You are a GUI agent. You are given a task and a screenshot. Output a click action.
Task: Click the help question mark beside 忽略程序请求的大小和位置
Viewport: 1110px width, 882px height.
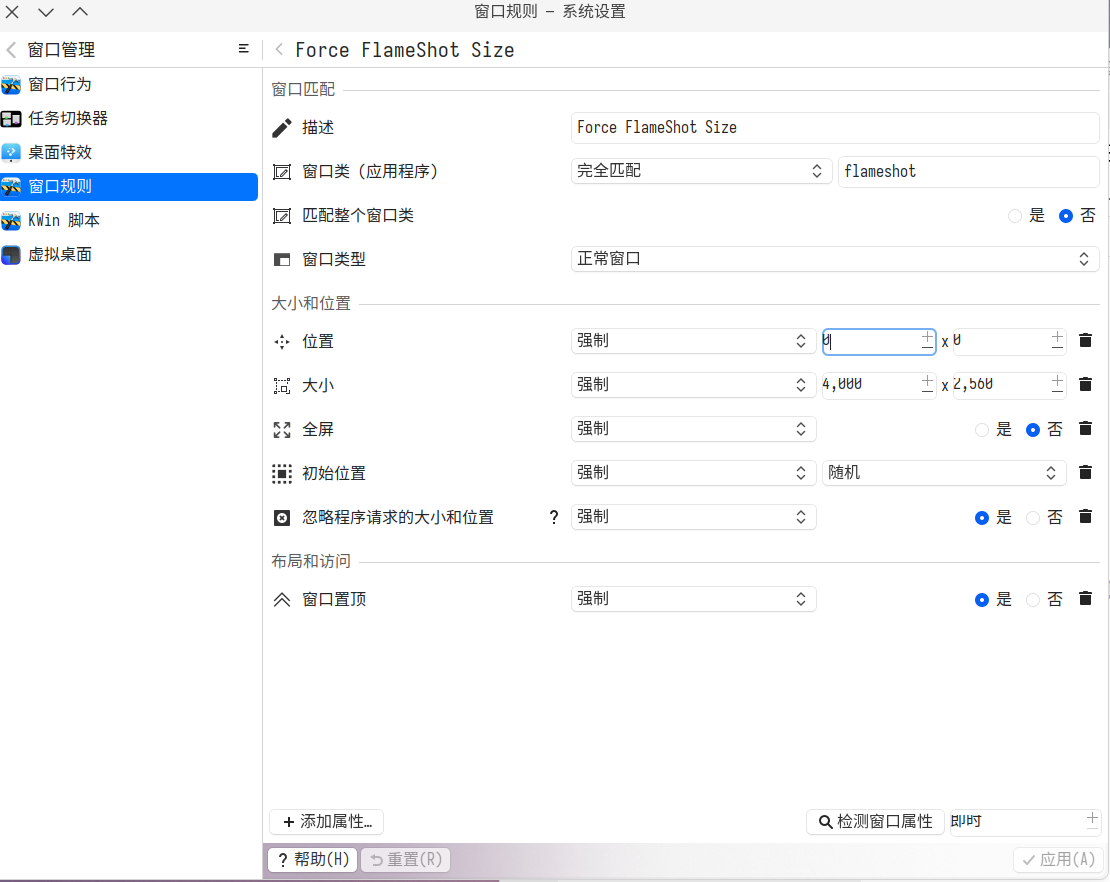click(554, 517)
